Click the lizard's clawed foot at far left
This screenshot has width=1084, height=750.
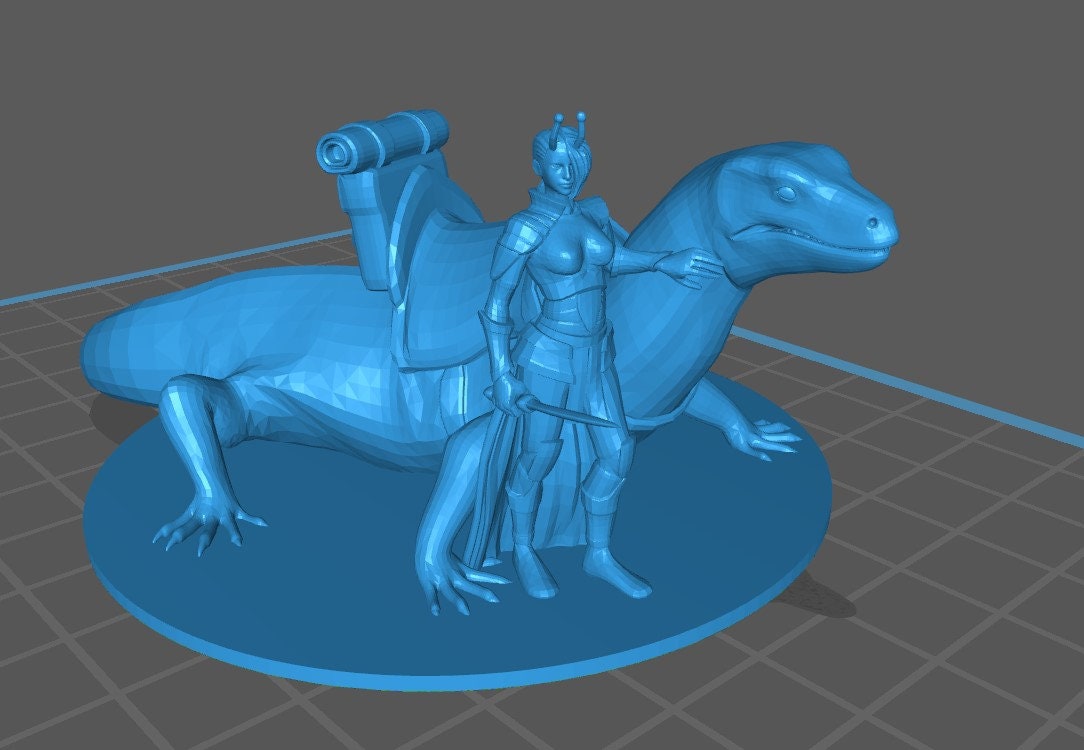pos(205,525)
